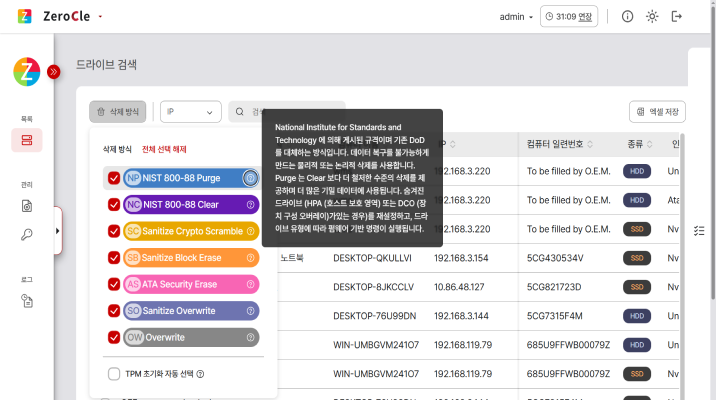
Task: Click the logout icon in header
Action: [x=677, y=16]
